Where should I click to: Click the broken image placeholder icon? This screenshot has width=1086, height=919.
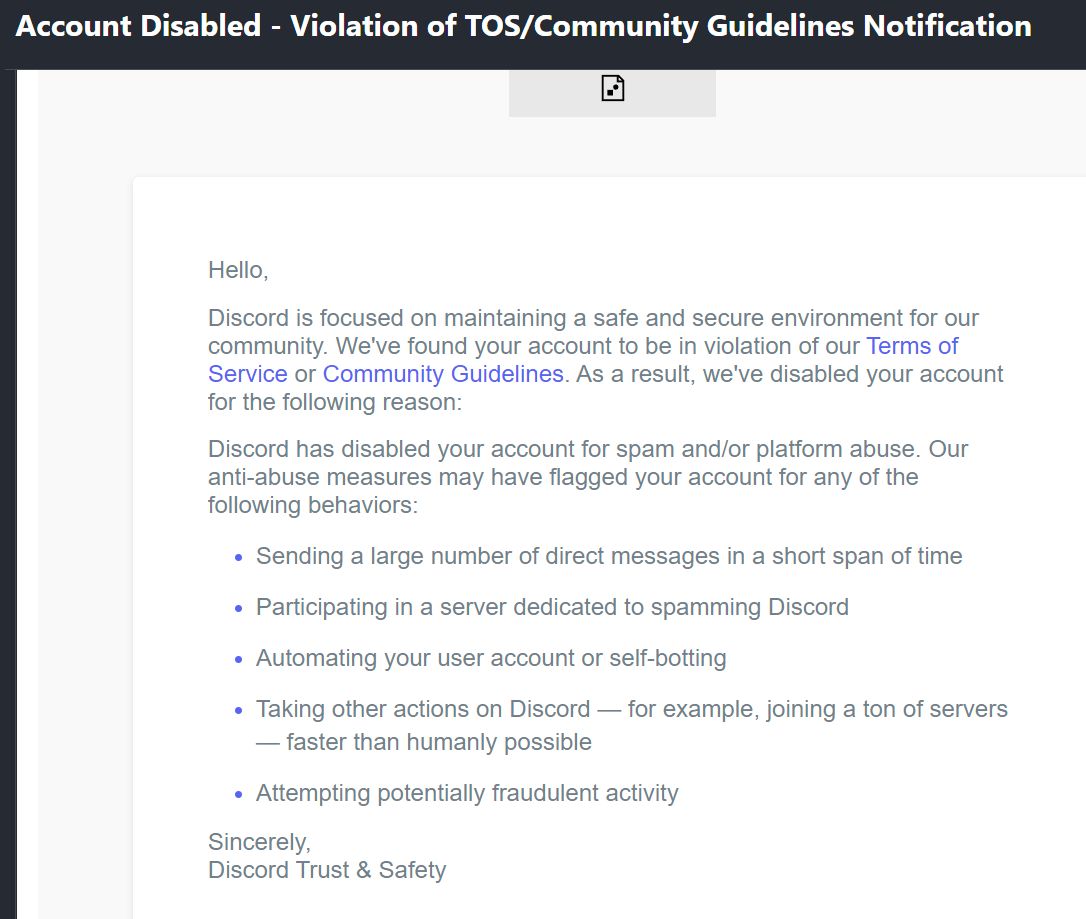point(612,89)
